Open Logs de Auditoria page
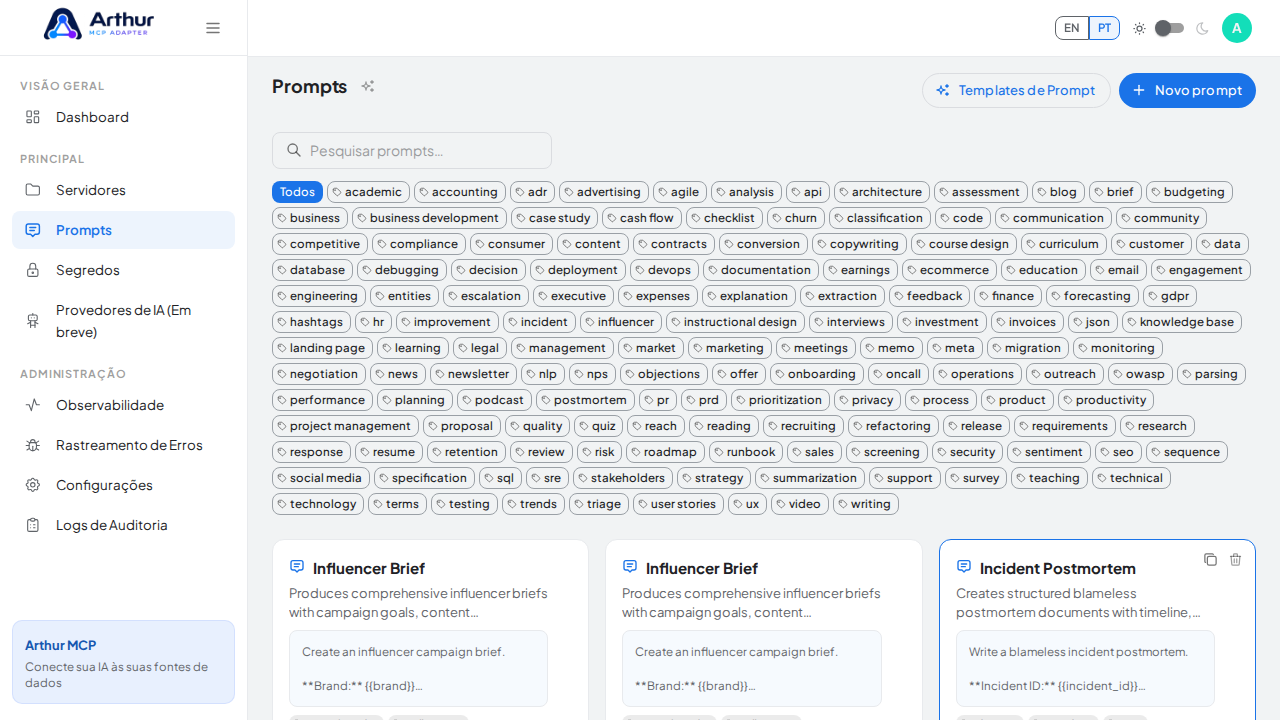 pyautogui.click(x=123, y=525)
